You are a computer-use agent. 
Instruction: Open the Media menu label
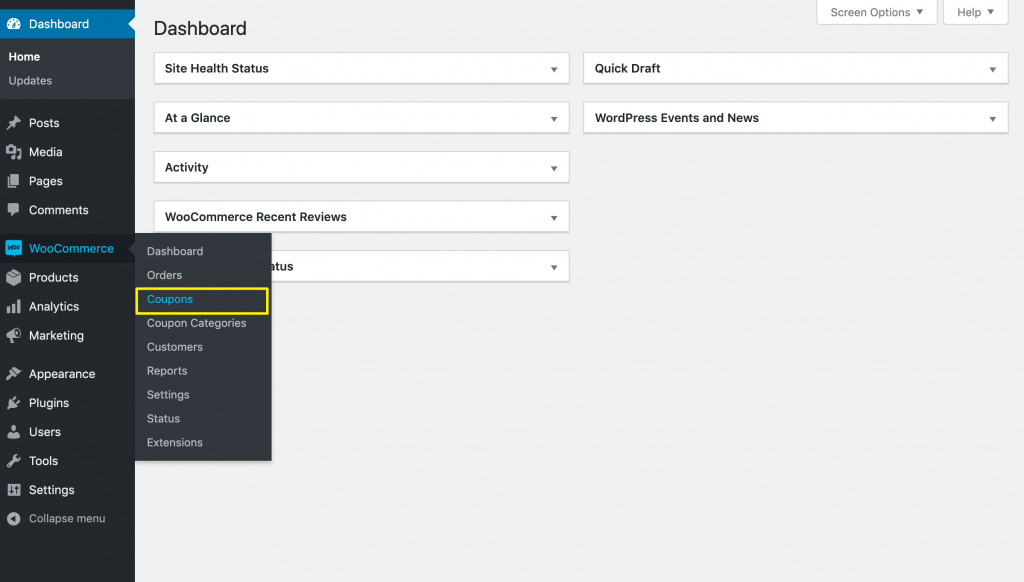coord(46,152)
